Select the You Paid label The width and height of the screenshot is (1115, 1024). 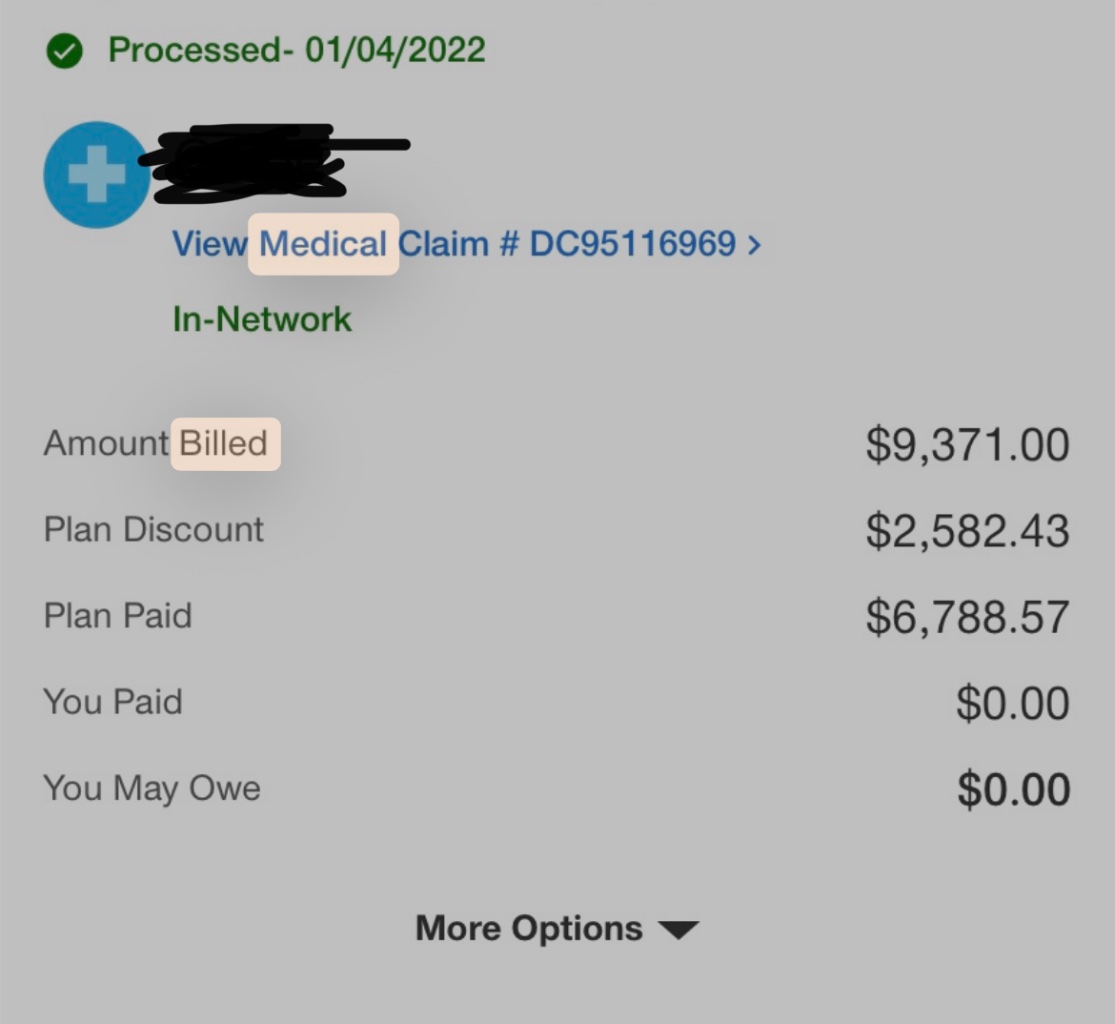pos(113,702)
